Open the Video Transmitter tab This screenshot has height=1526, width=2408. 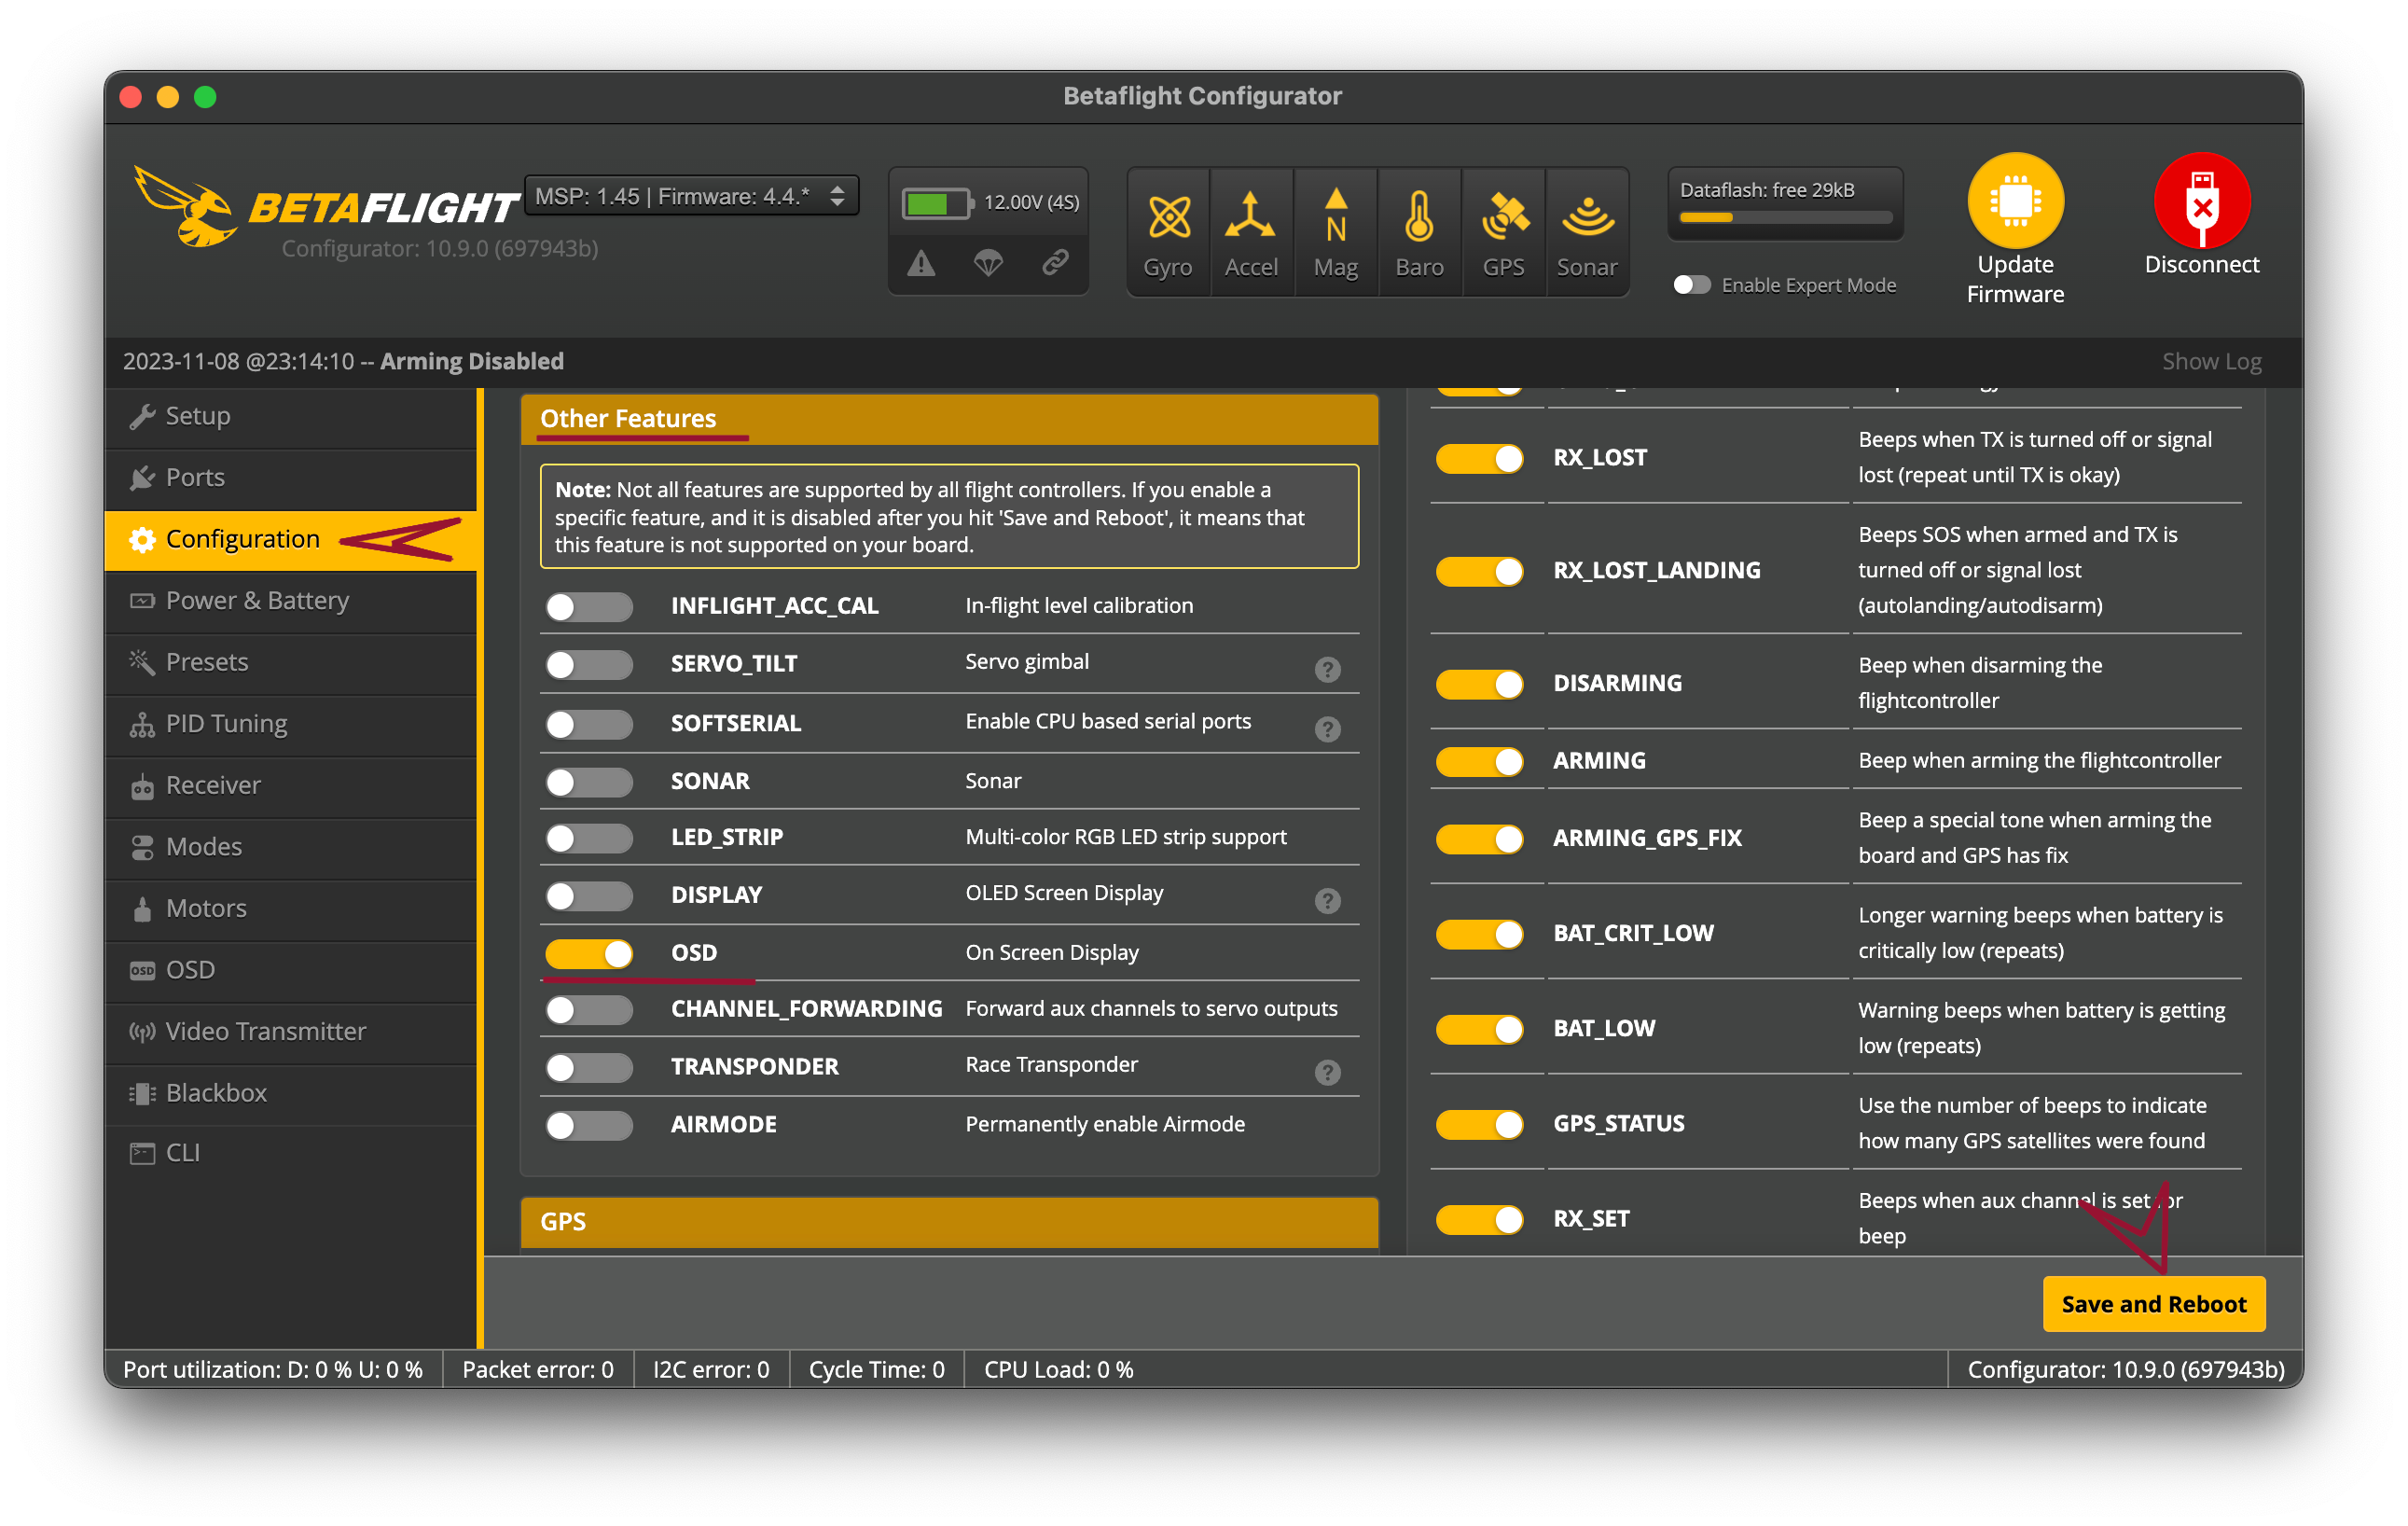(290, 1032)
